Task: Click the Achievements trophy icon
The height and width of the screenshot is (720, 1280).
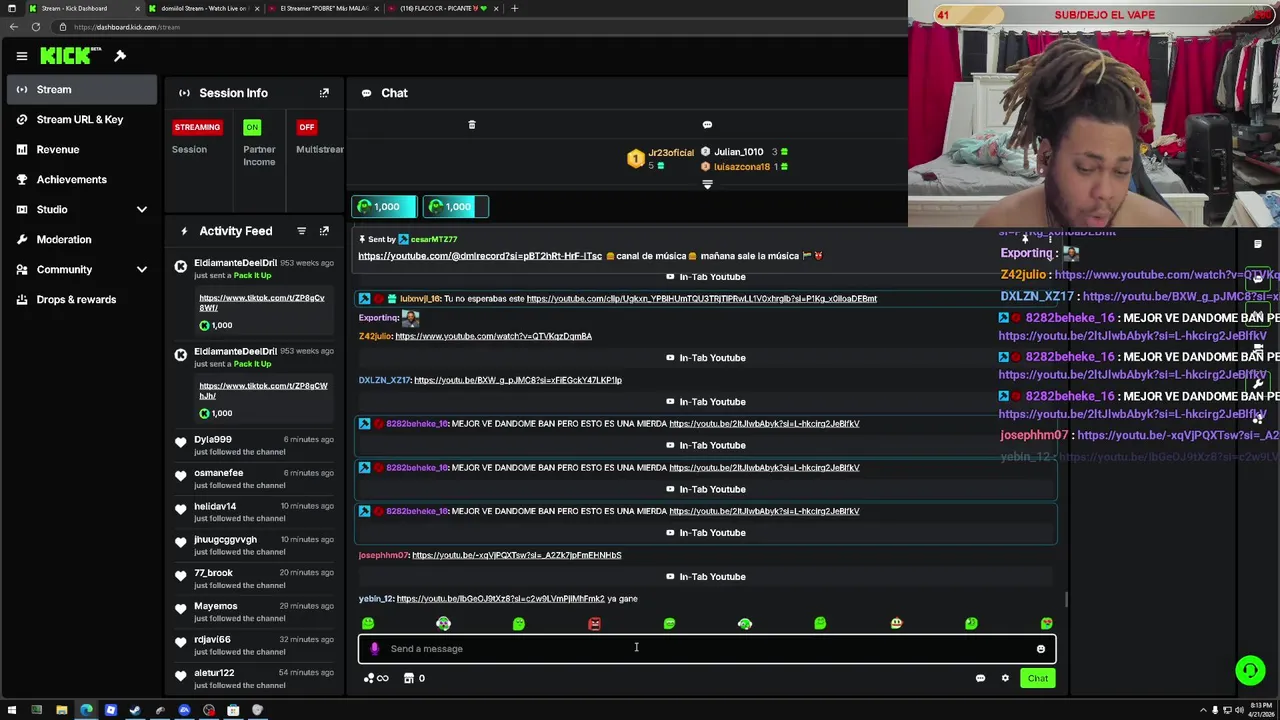Action: [x=21, y=179]
